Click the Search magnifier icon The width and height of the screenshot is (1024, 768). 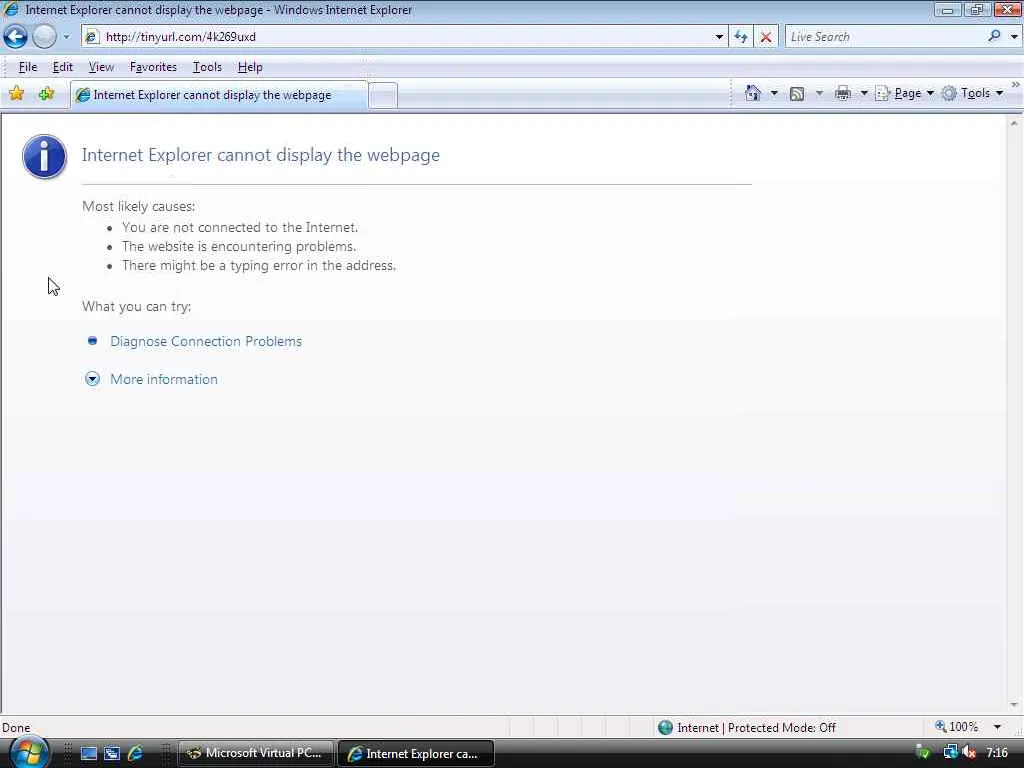coord(994,37)
